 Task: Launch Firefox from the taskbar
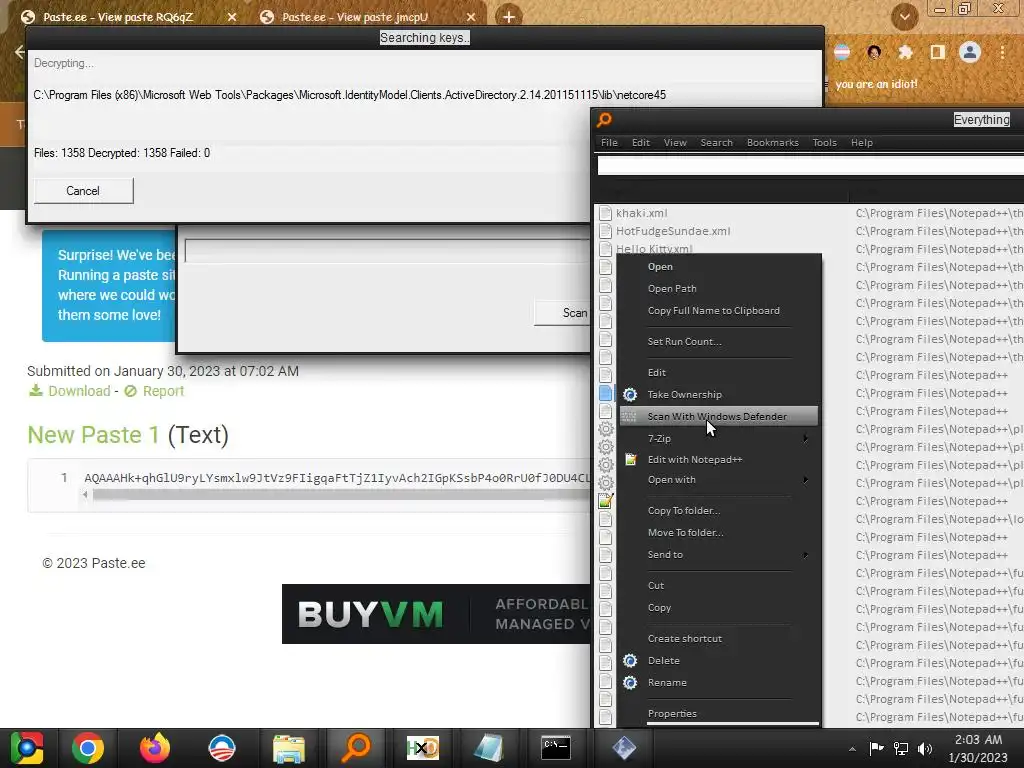[155, 748]
